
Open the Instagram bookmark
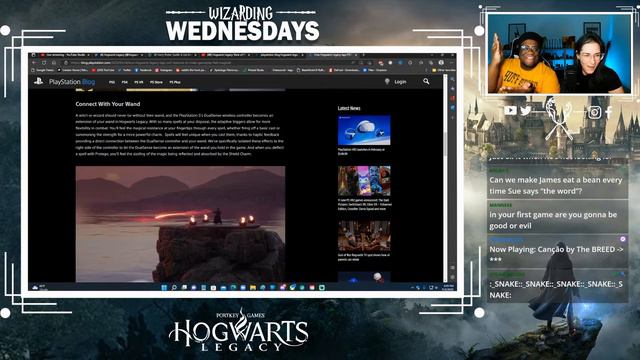coord(163,70)
